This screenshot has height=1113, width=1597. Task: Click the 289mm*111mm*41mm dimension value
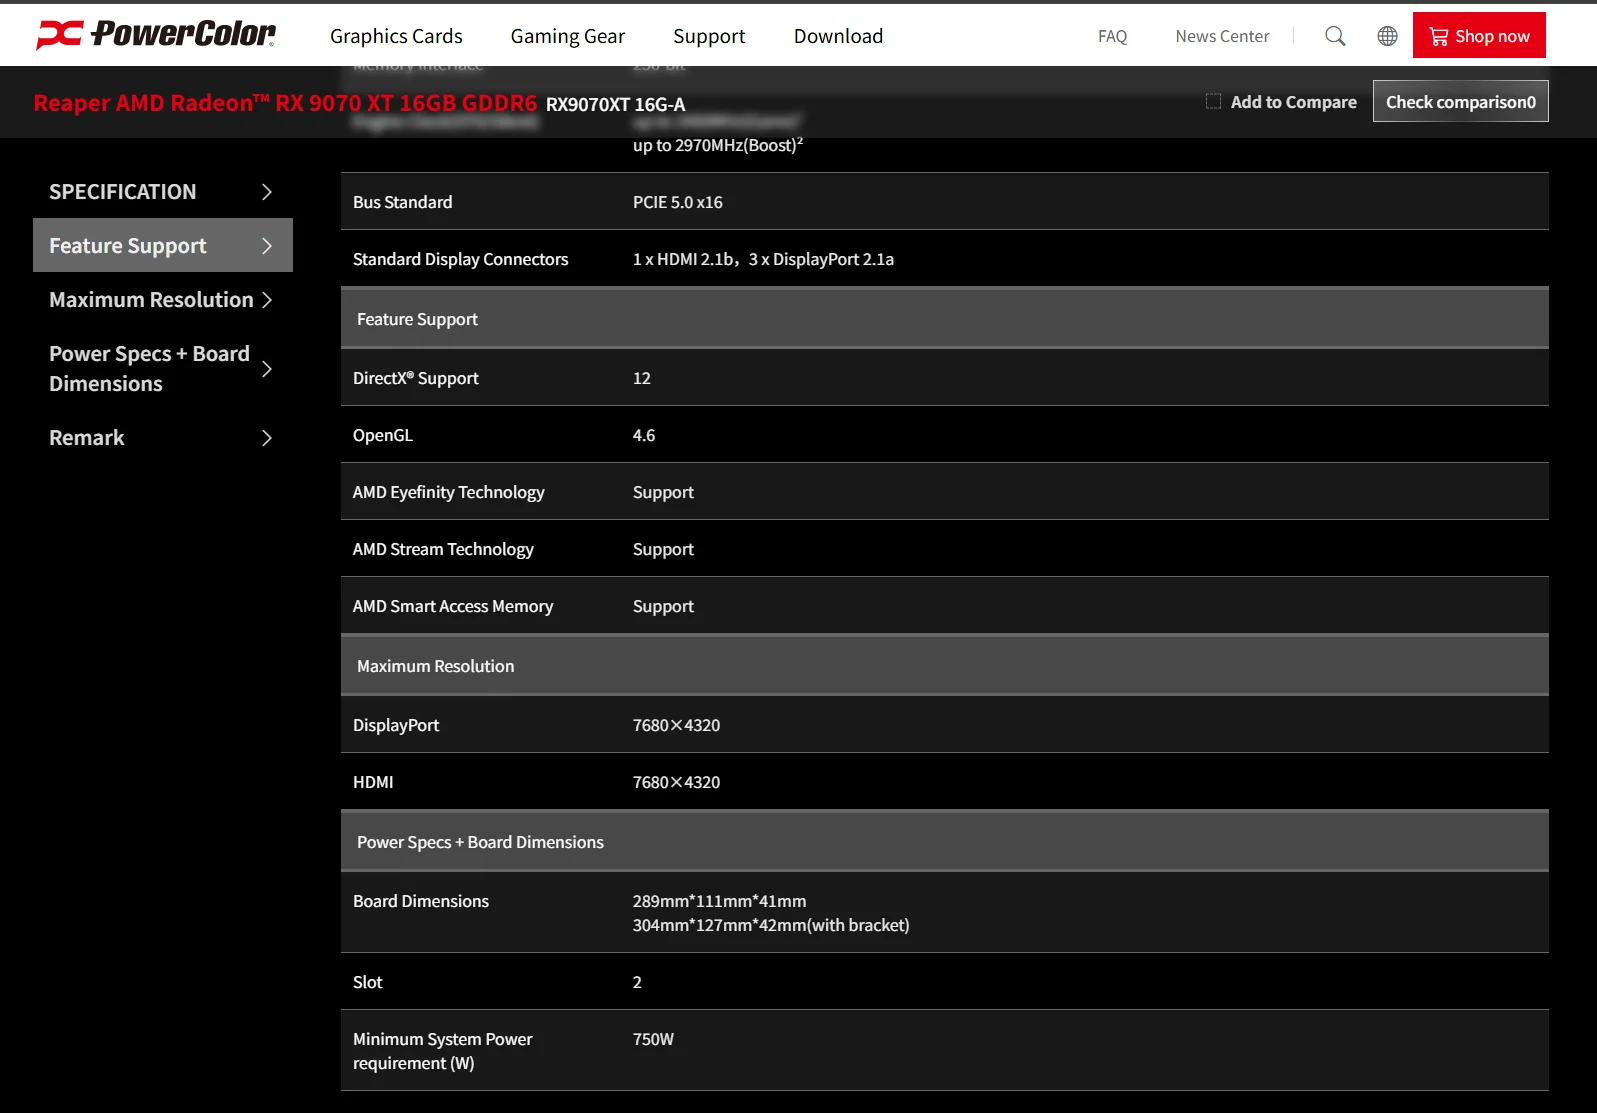[719, 901]
